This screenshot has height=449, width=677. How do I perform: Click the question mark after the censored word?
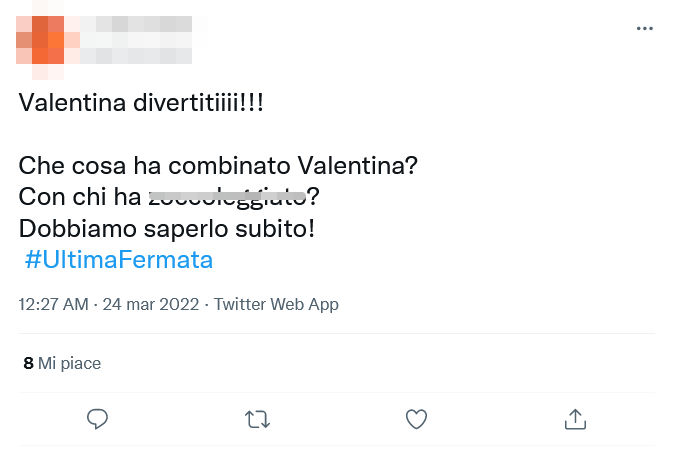coord(314,197)
